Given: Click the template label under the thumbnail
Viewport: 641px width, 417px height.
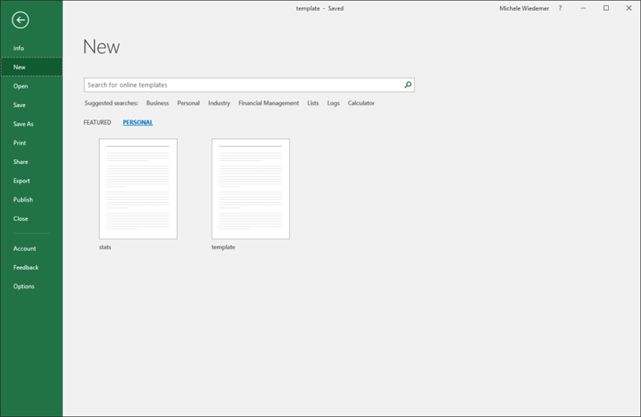Looking at the screenshot, I should pyautogui.click(x=223, y=247).
